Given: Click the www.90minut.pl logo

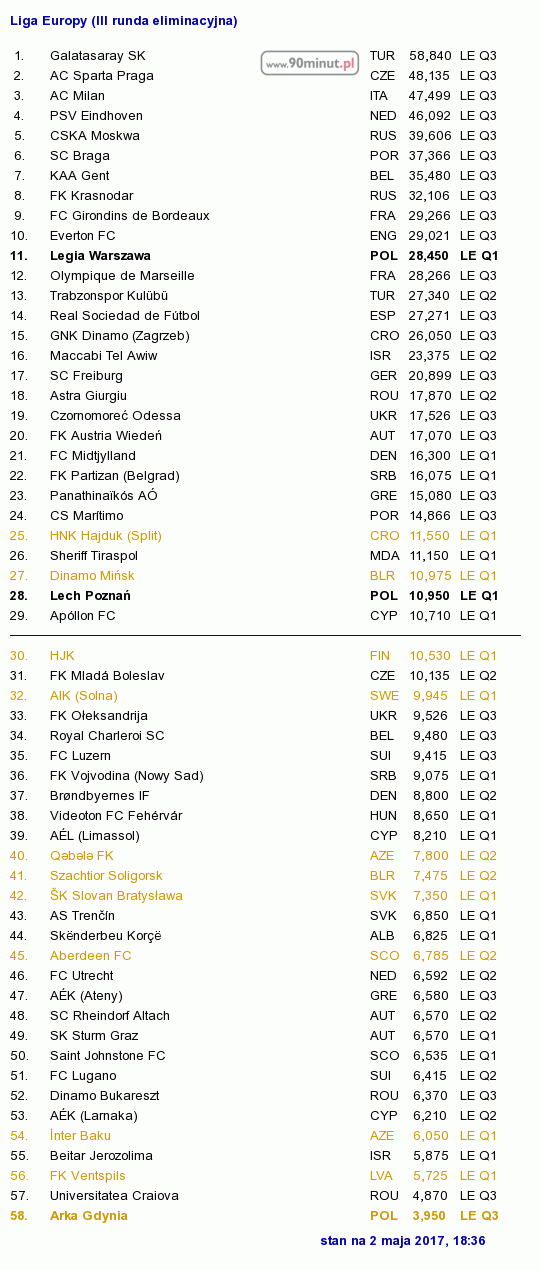Looking at the screenshot, I should [310, 63].
